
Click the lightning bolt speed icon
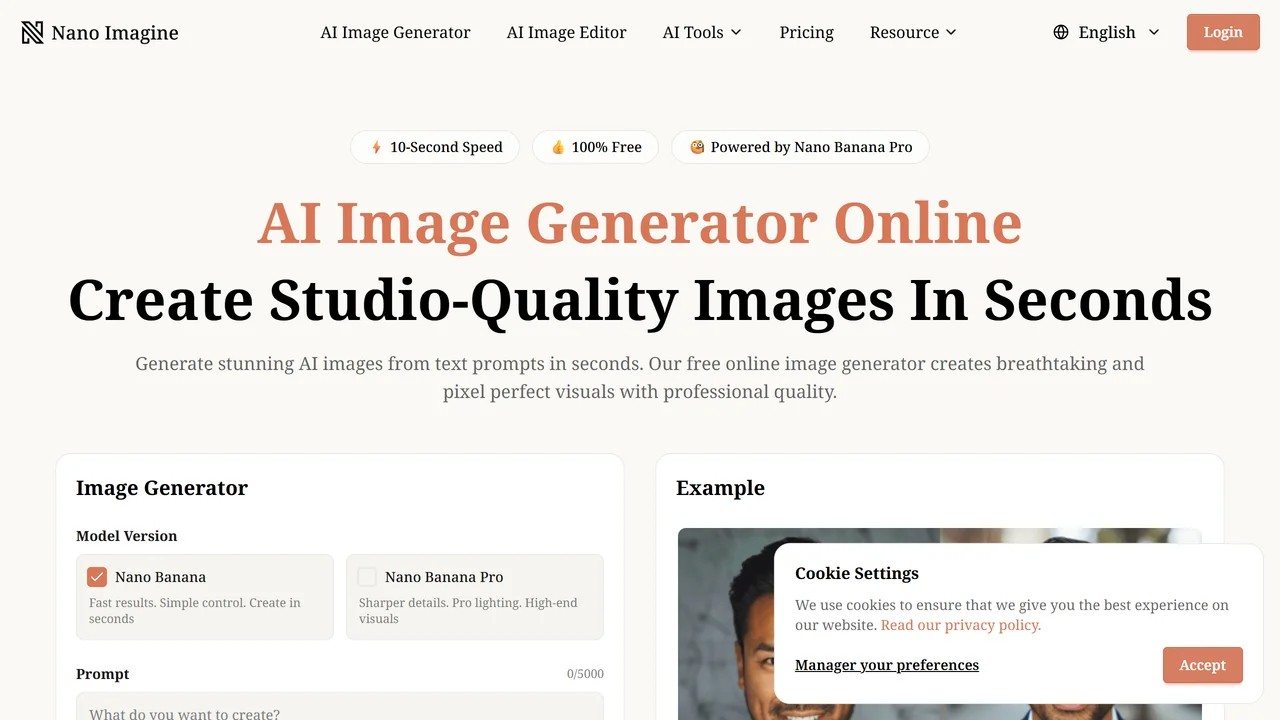pos(376,147)
